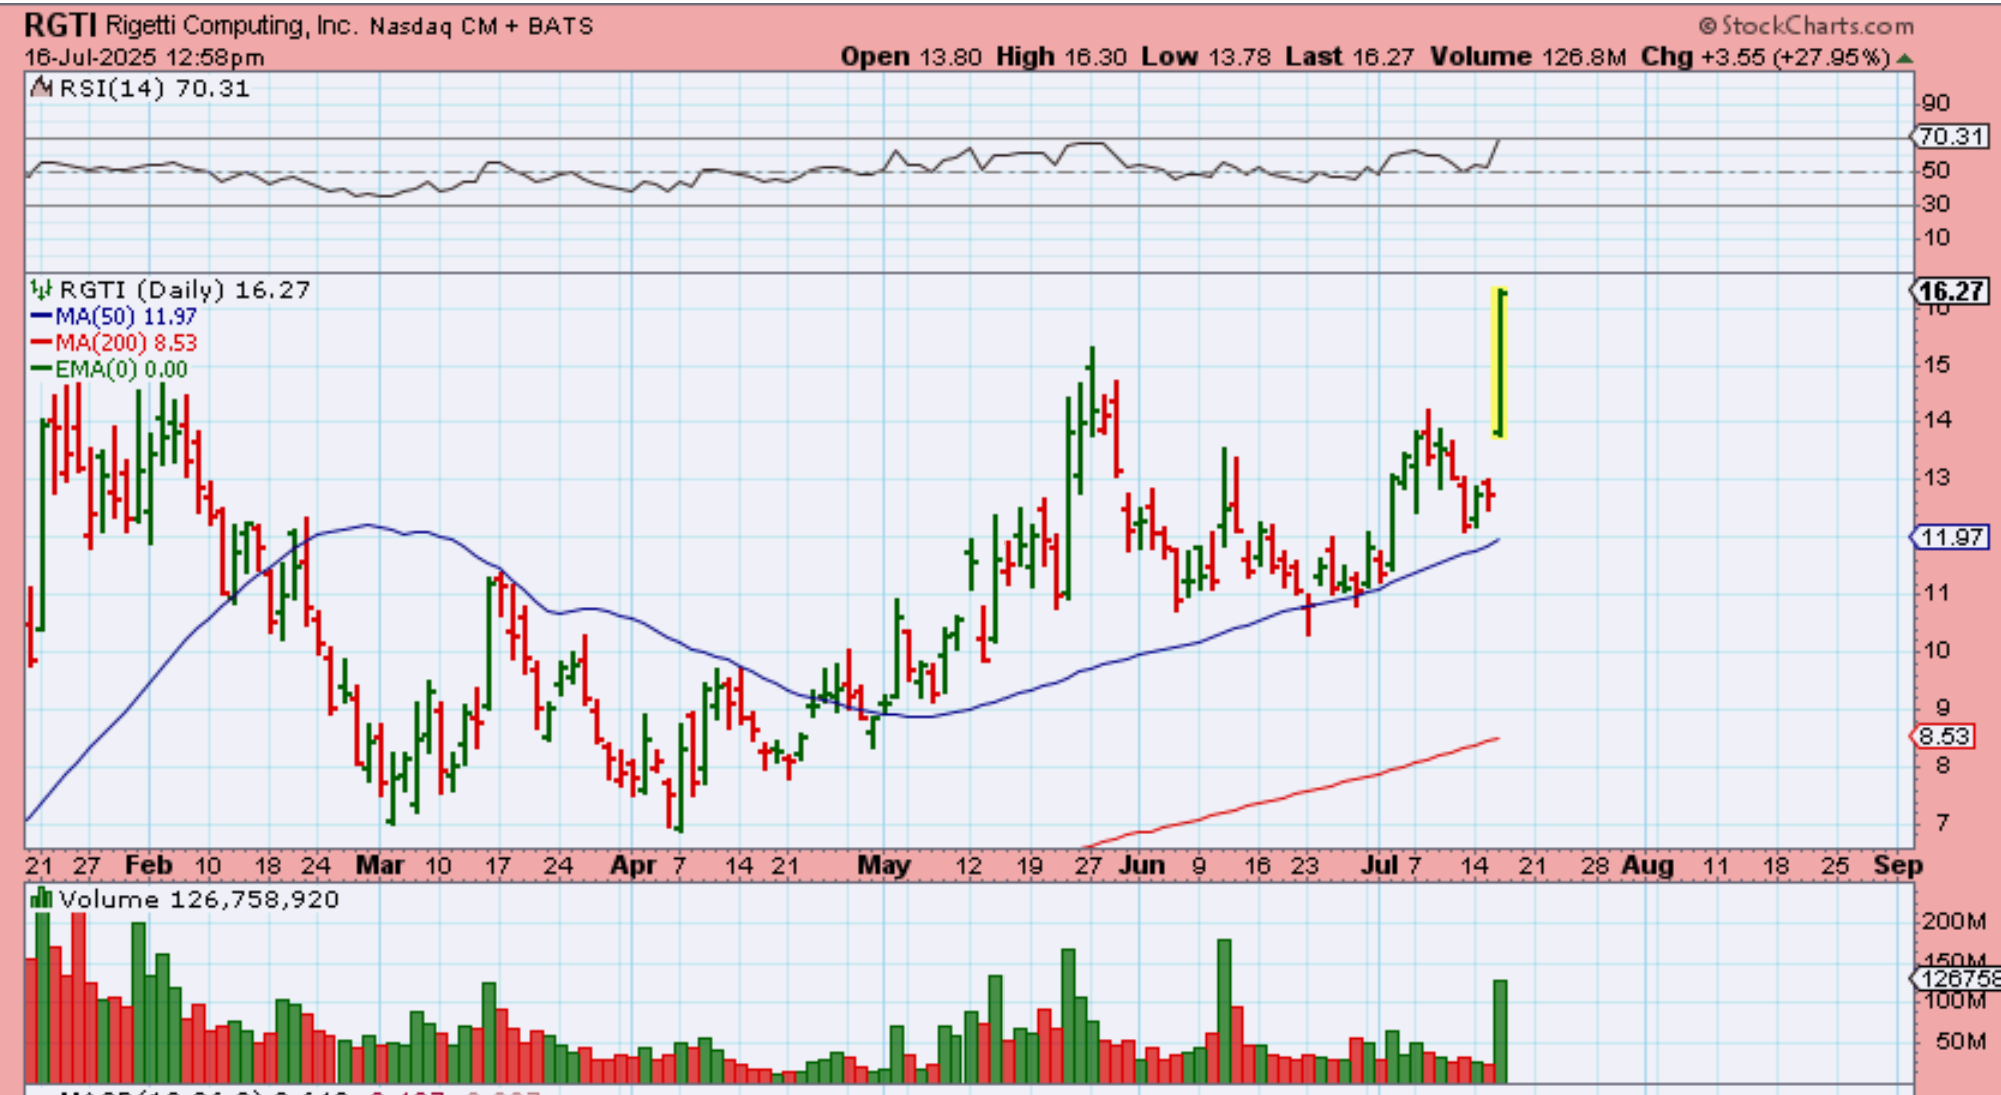Click the 16.27 last-price axis tag
This screenshot has width=2001, height=1095.
pos(1951,291)
